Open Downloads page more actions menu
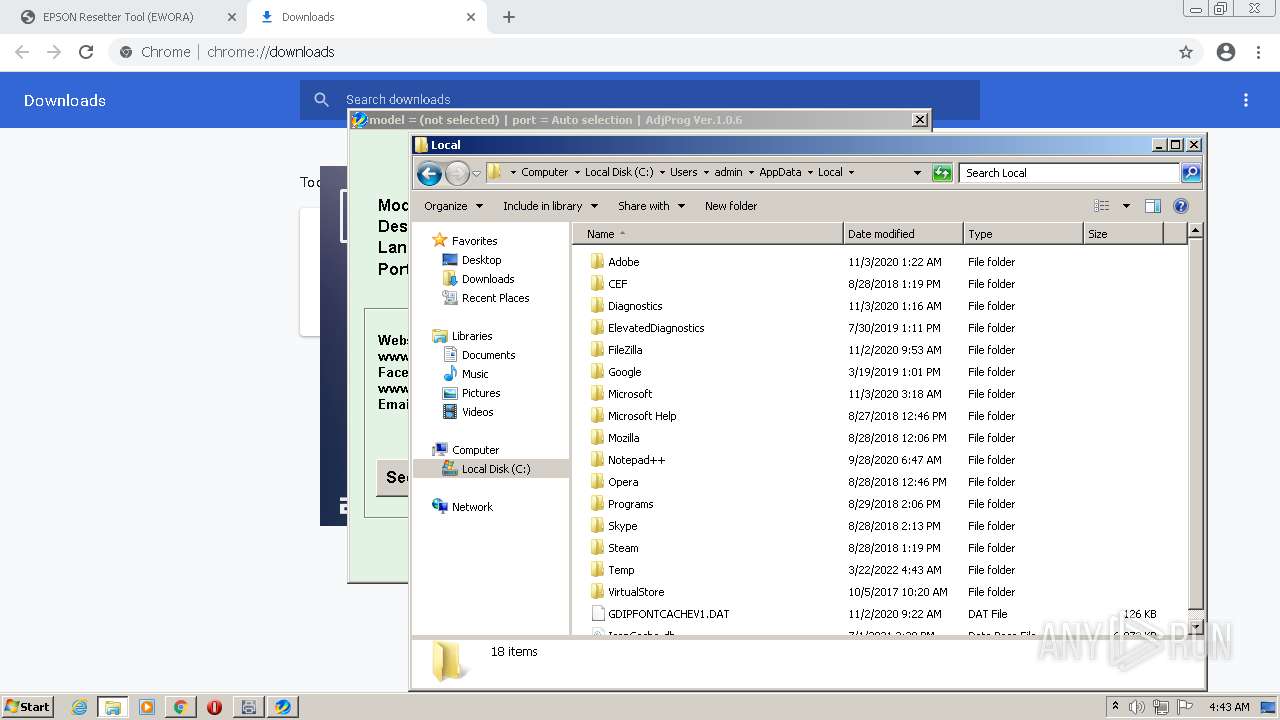 [1246, 100]
